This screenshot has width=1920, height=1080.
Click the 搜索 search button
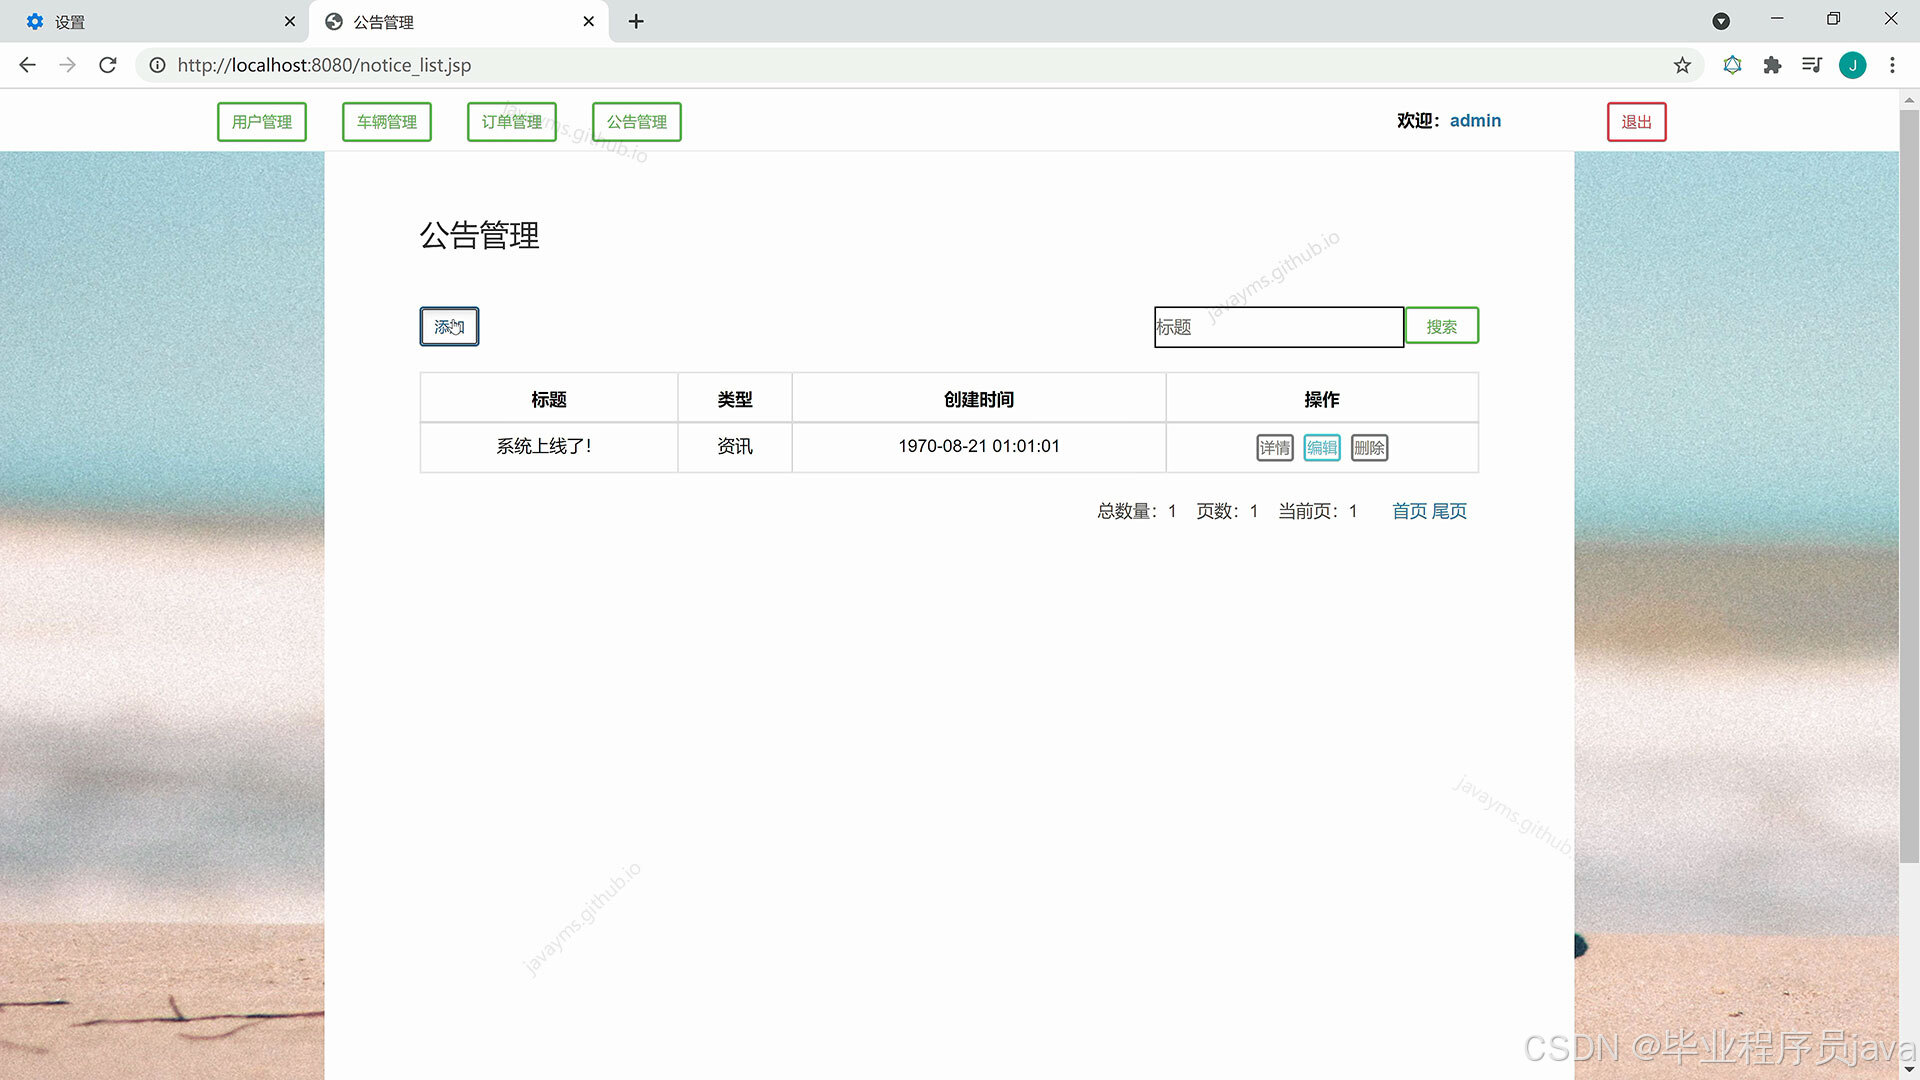(1442, 326)
